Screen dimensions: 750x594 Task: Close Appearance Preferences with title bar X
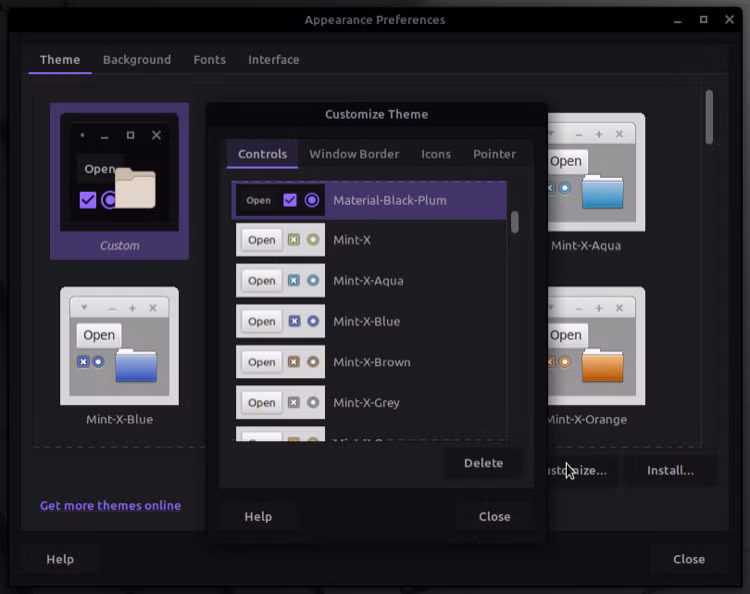coord(729,20)
